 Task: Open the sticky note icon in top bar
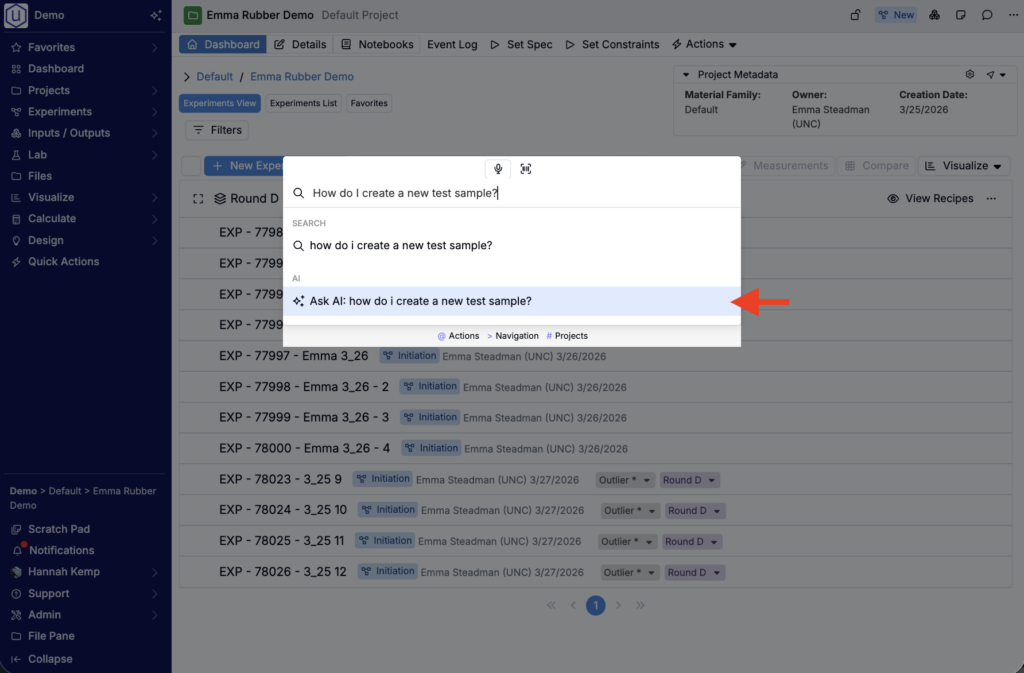(961, 15)
